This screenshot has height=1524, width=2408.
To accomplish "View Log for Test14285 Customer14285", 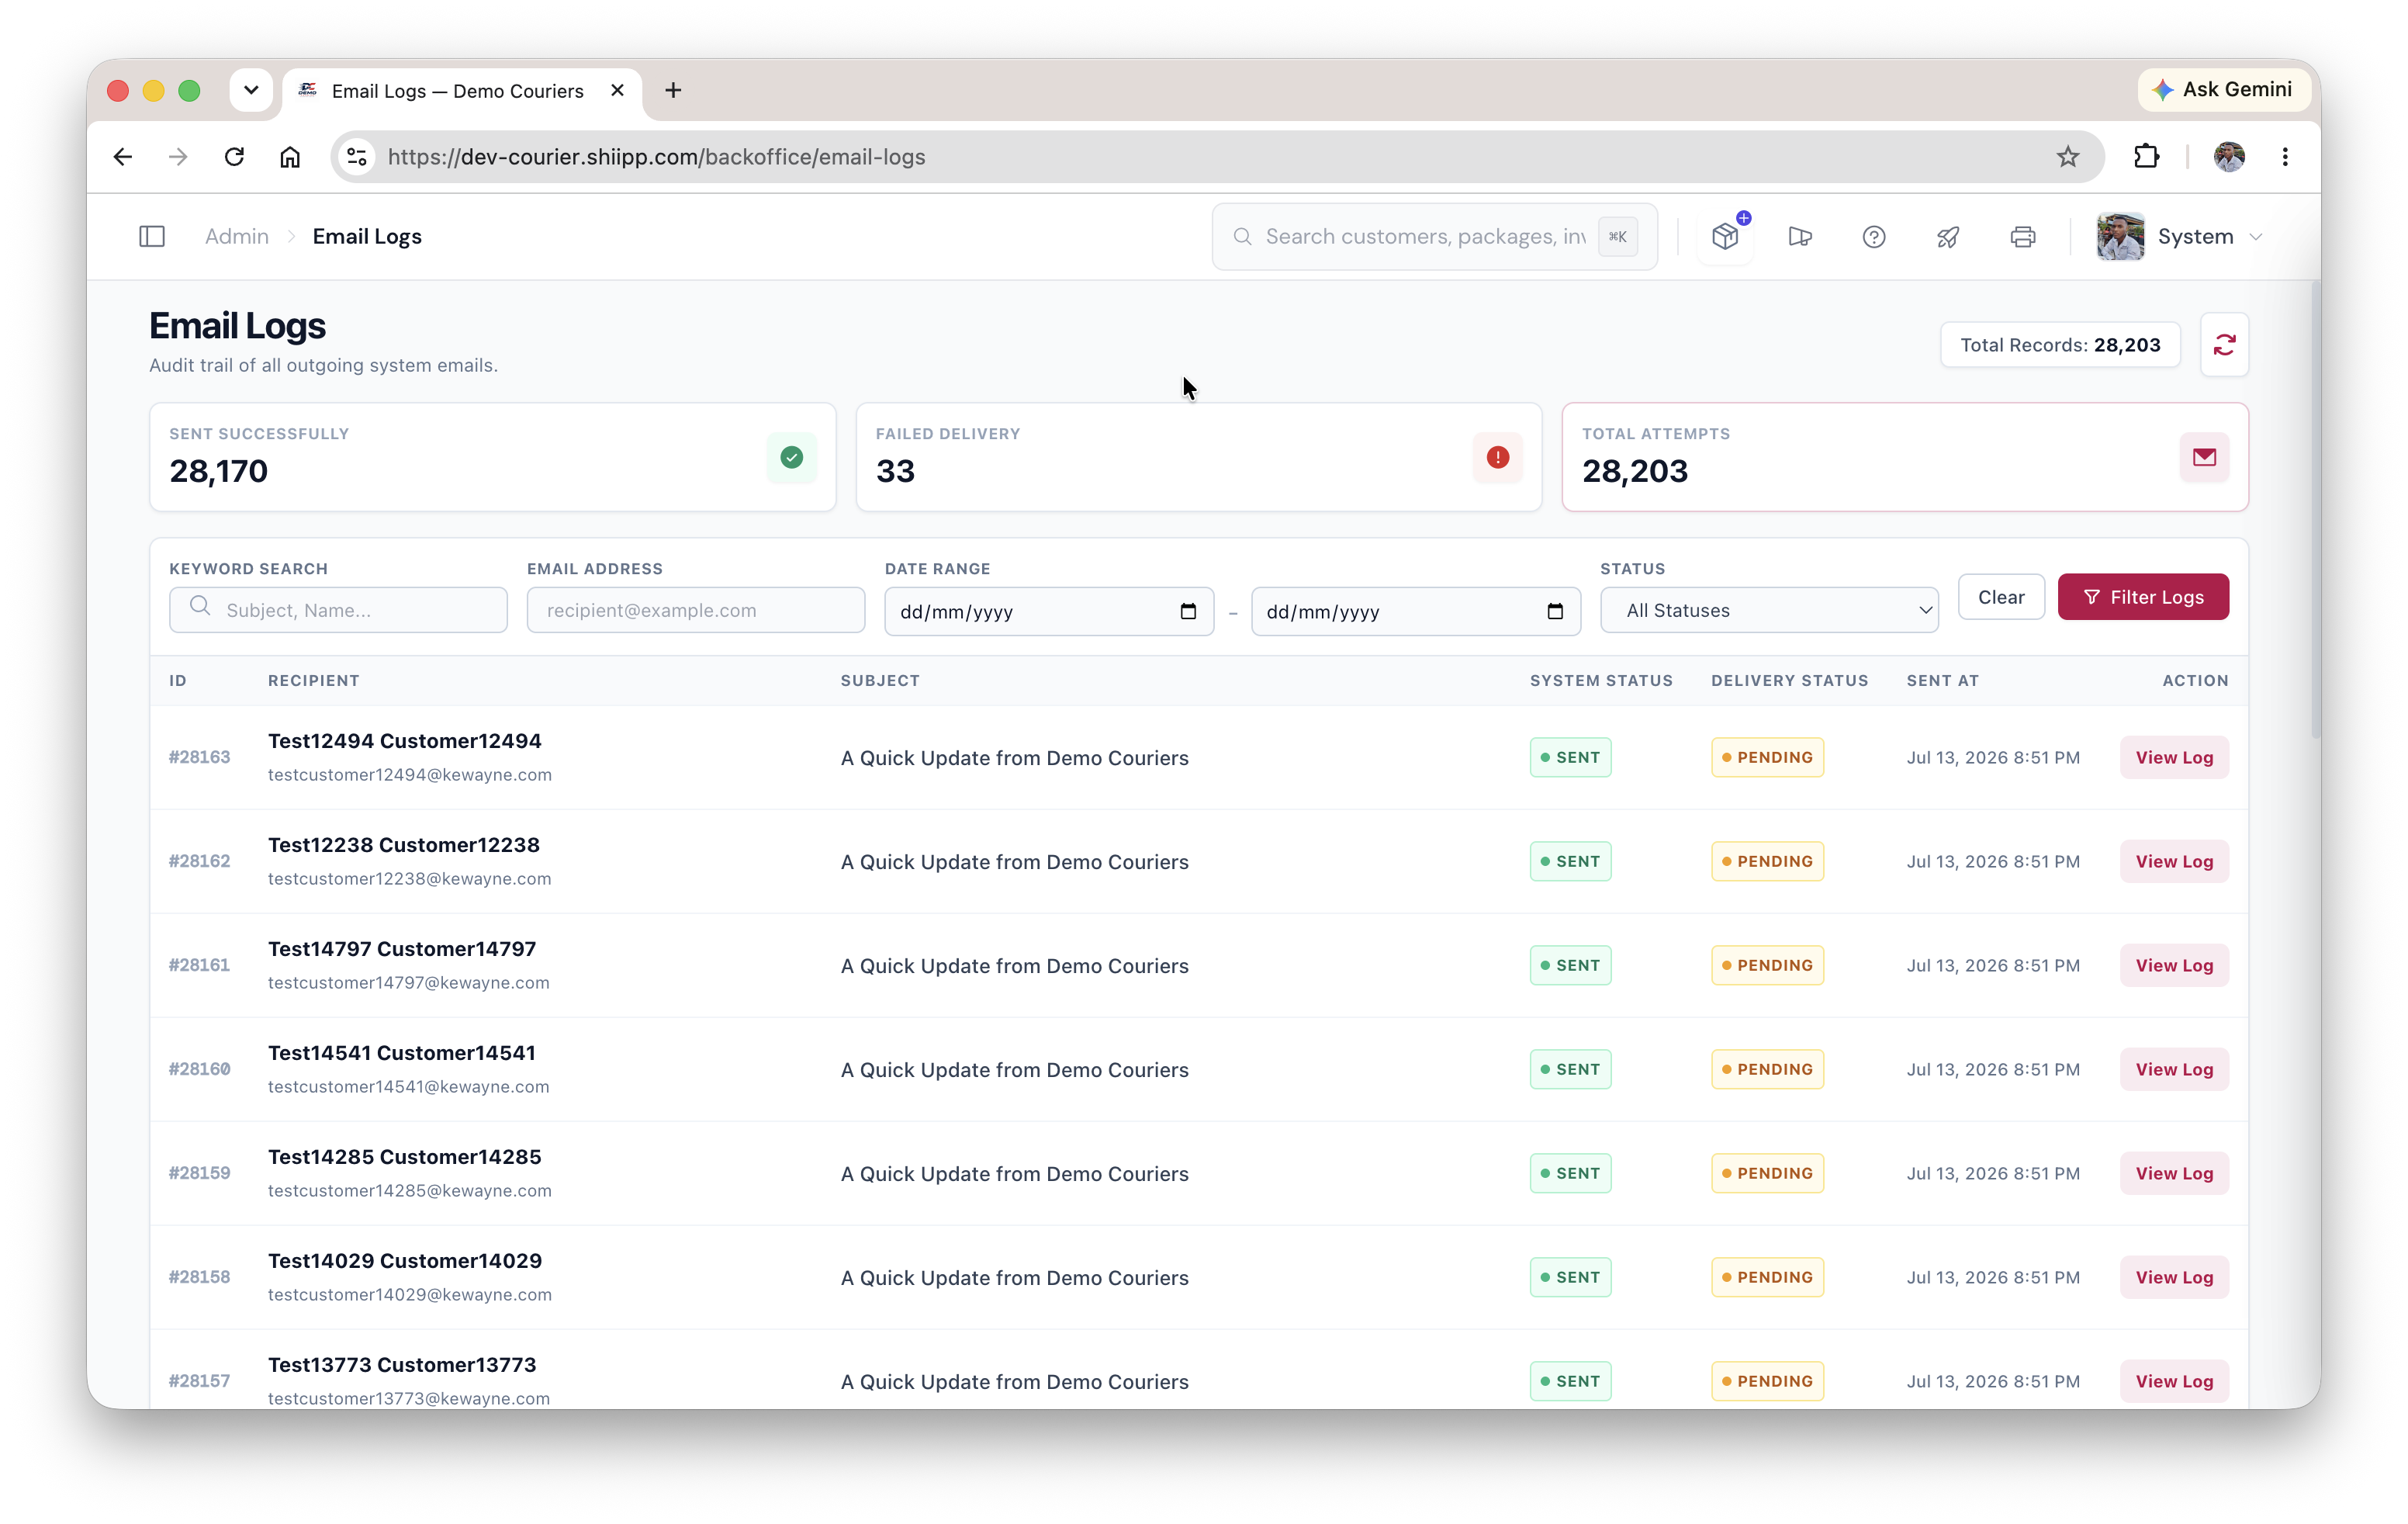I will click(2174, 1174).
